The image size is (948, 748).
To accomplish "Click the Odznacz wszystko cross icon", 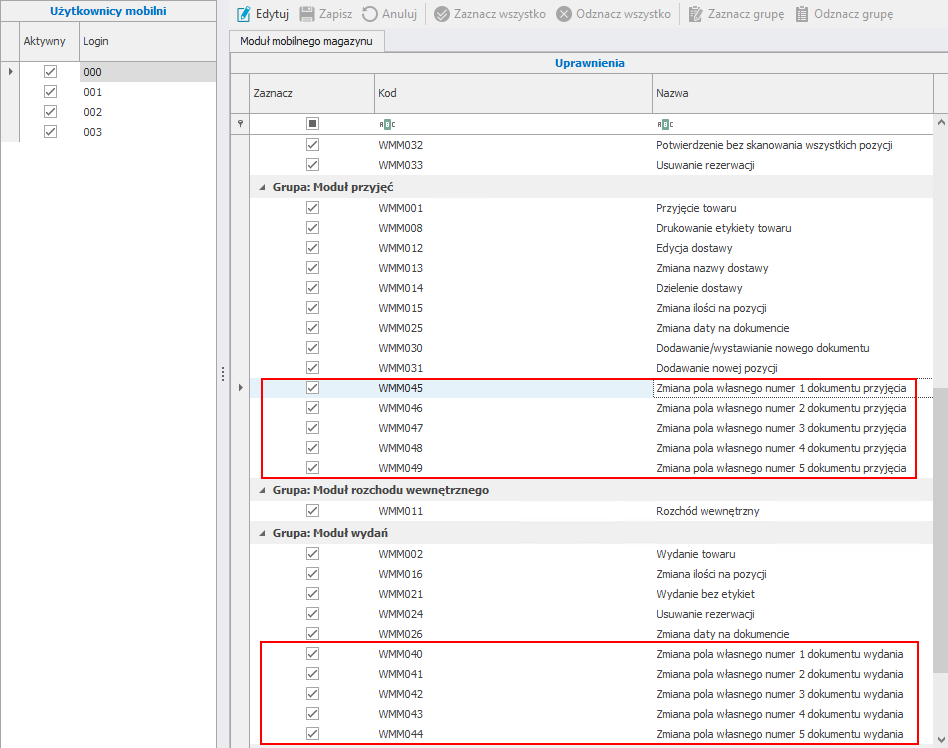I will (564, 15).
